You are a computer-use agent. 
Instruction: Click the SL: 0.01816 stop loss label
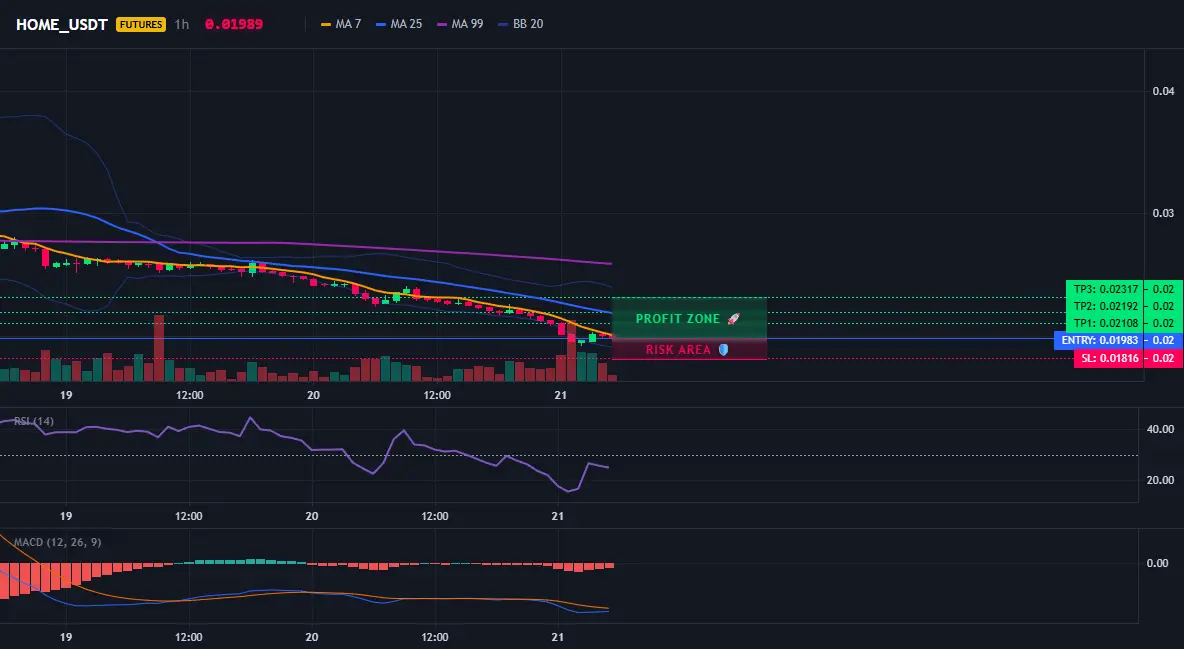click(1109, 358)
